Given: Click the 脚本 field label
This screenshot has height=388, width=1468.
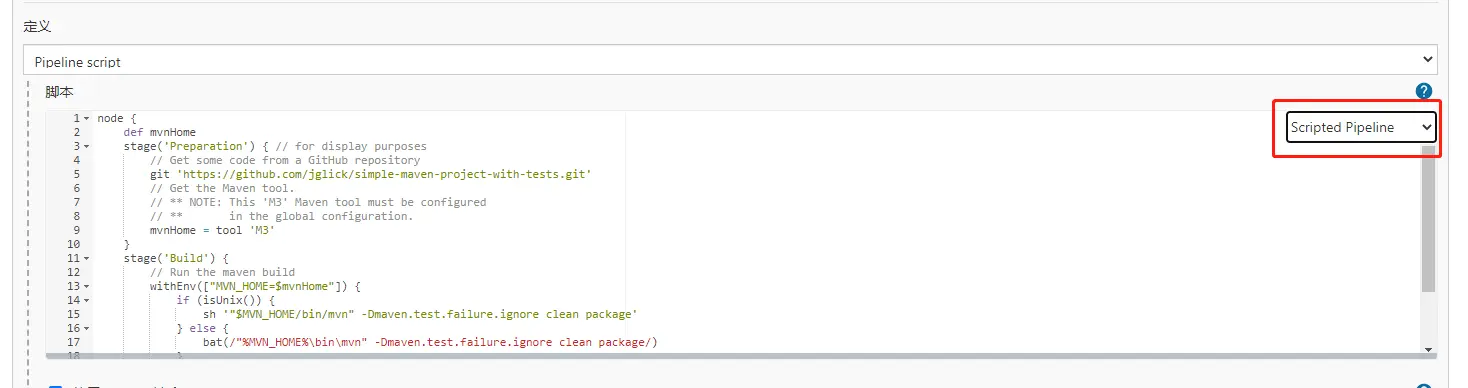Looking at the screenshot, I should (x=59, y=91).
